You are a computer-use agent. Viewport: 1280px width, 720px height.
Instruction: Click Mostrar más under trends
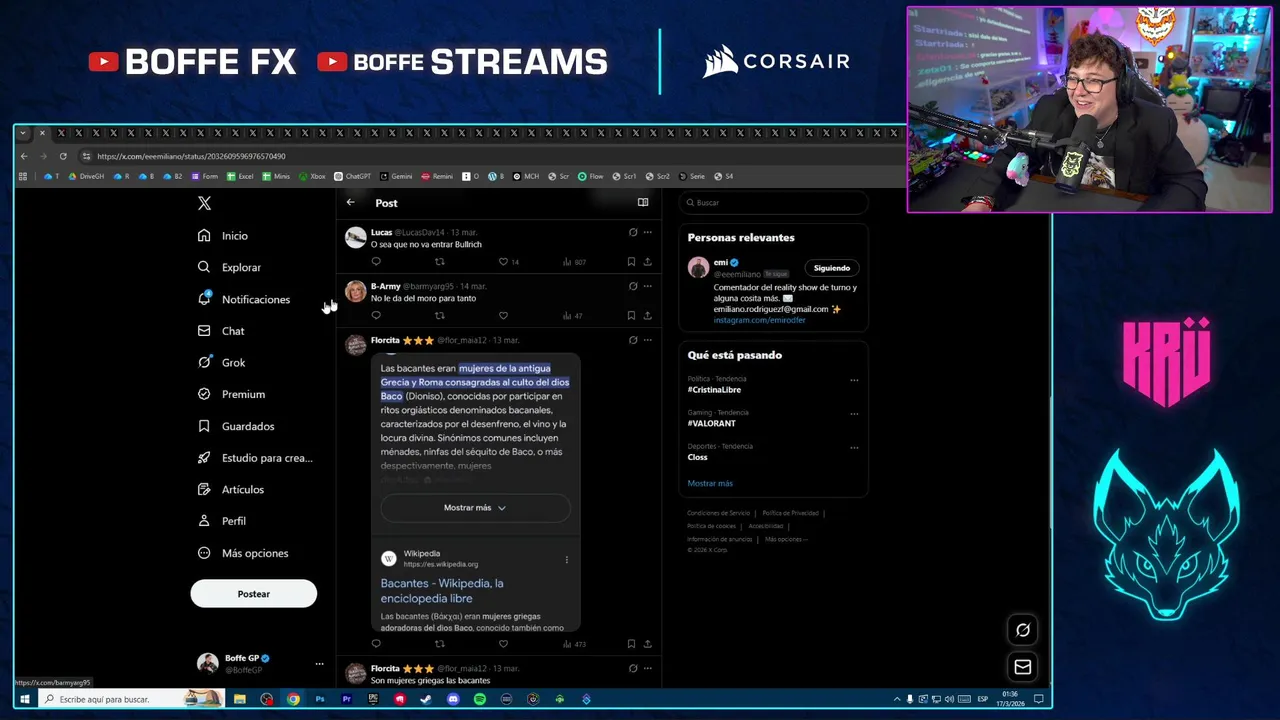click(x=710, y=484)
